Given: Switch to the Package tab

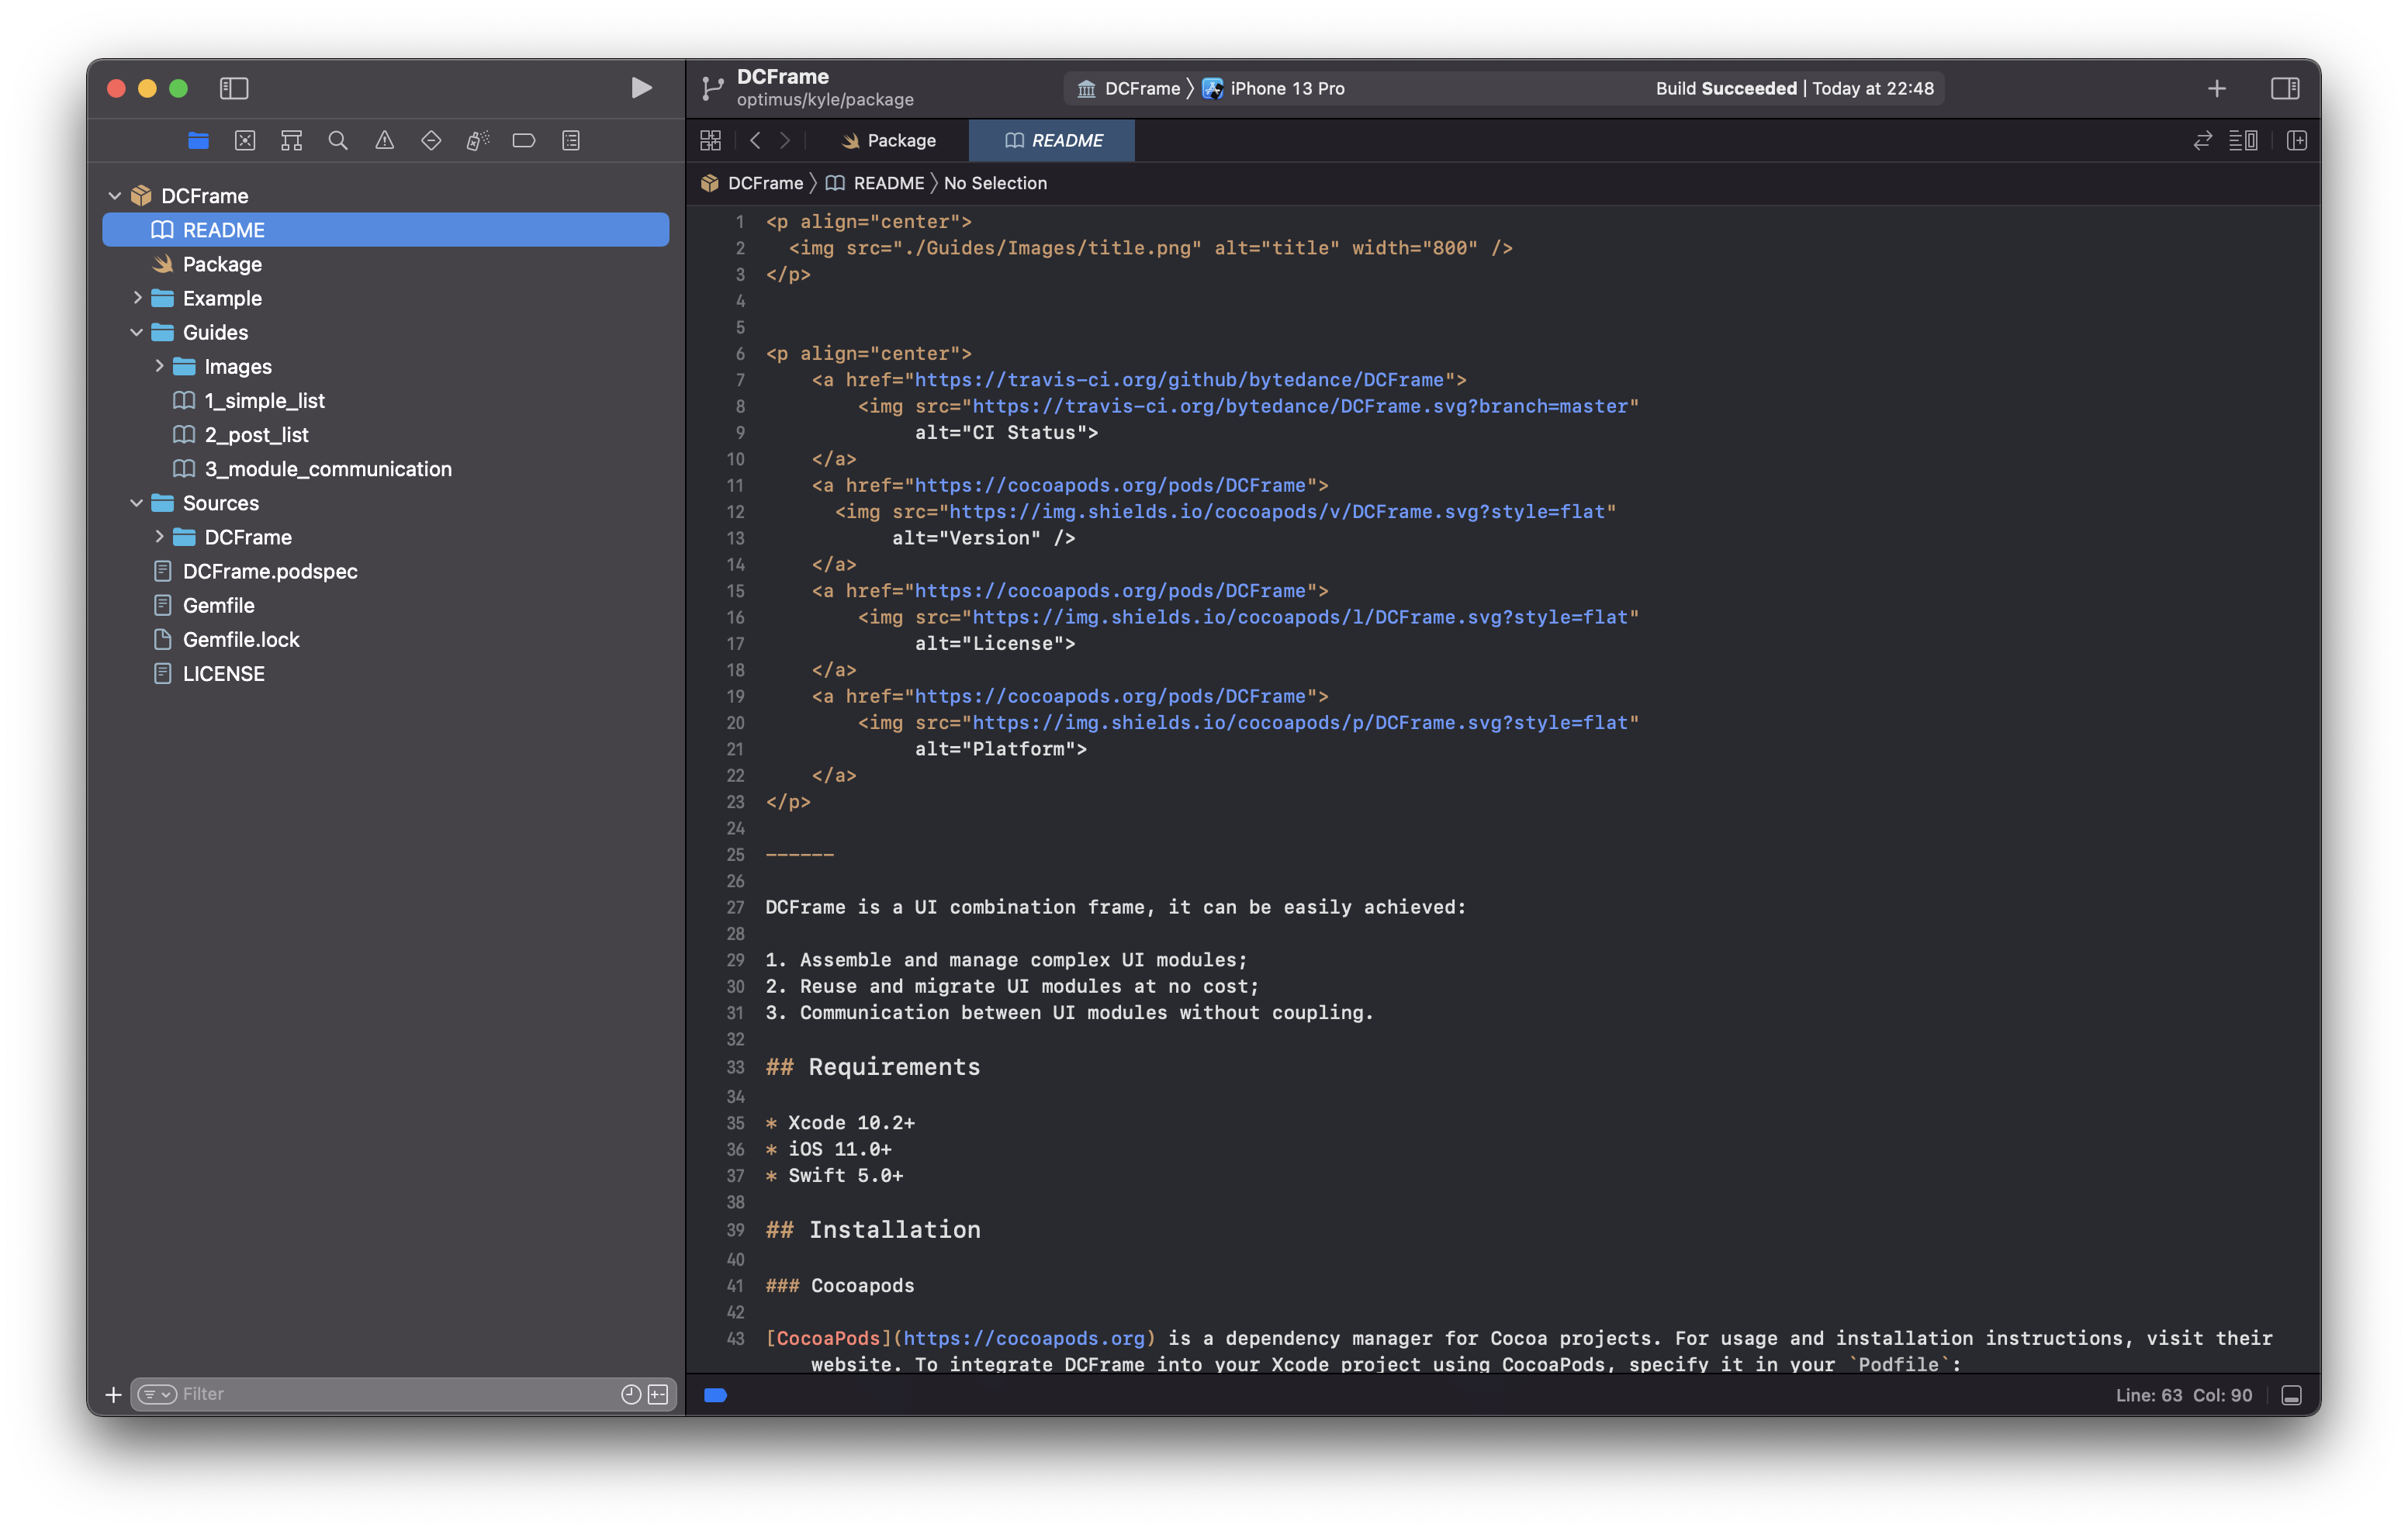Looking at the screenshot, I should (x=888, y=140).
